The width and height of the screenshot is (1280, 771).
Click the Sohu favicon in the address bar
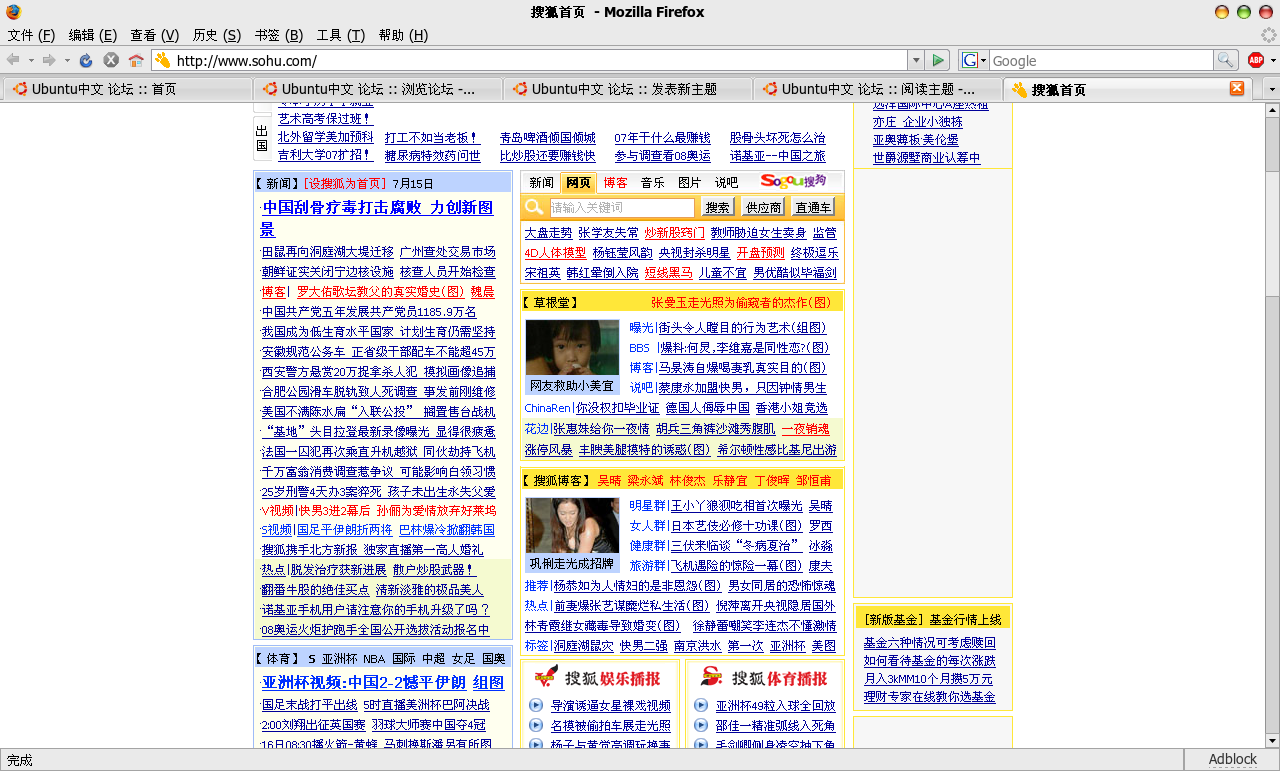click(163, 61)
